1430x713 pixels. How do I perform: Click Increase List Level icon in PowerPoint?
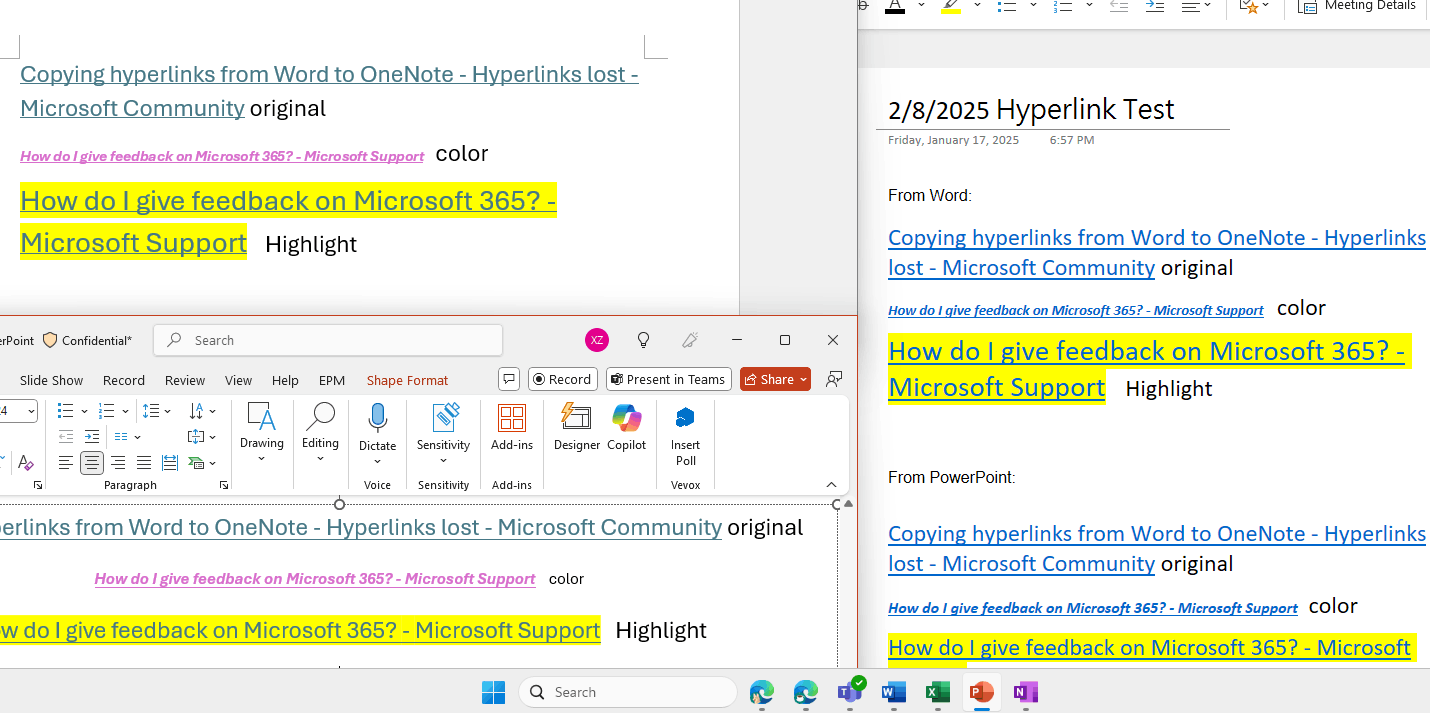click(x=92, y=437)
